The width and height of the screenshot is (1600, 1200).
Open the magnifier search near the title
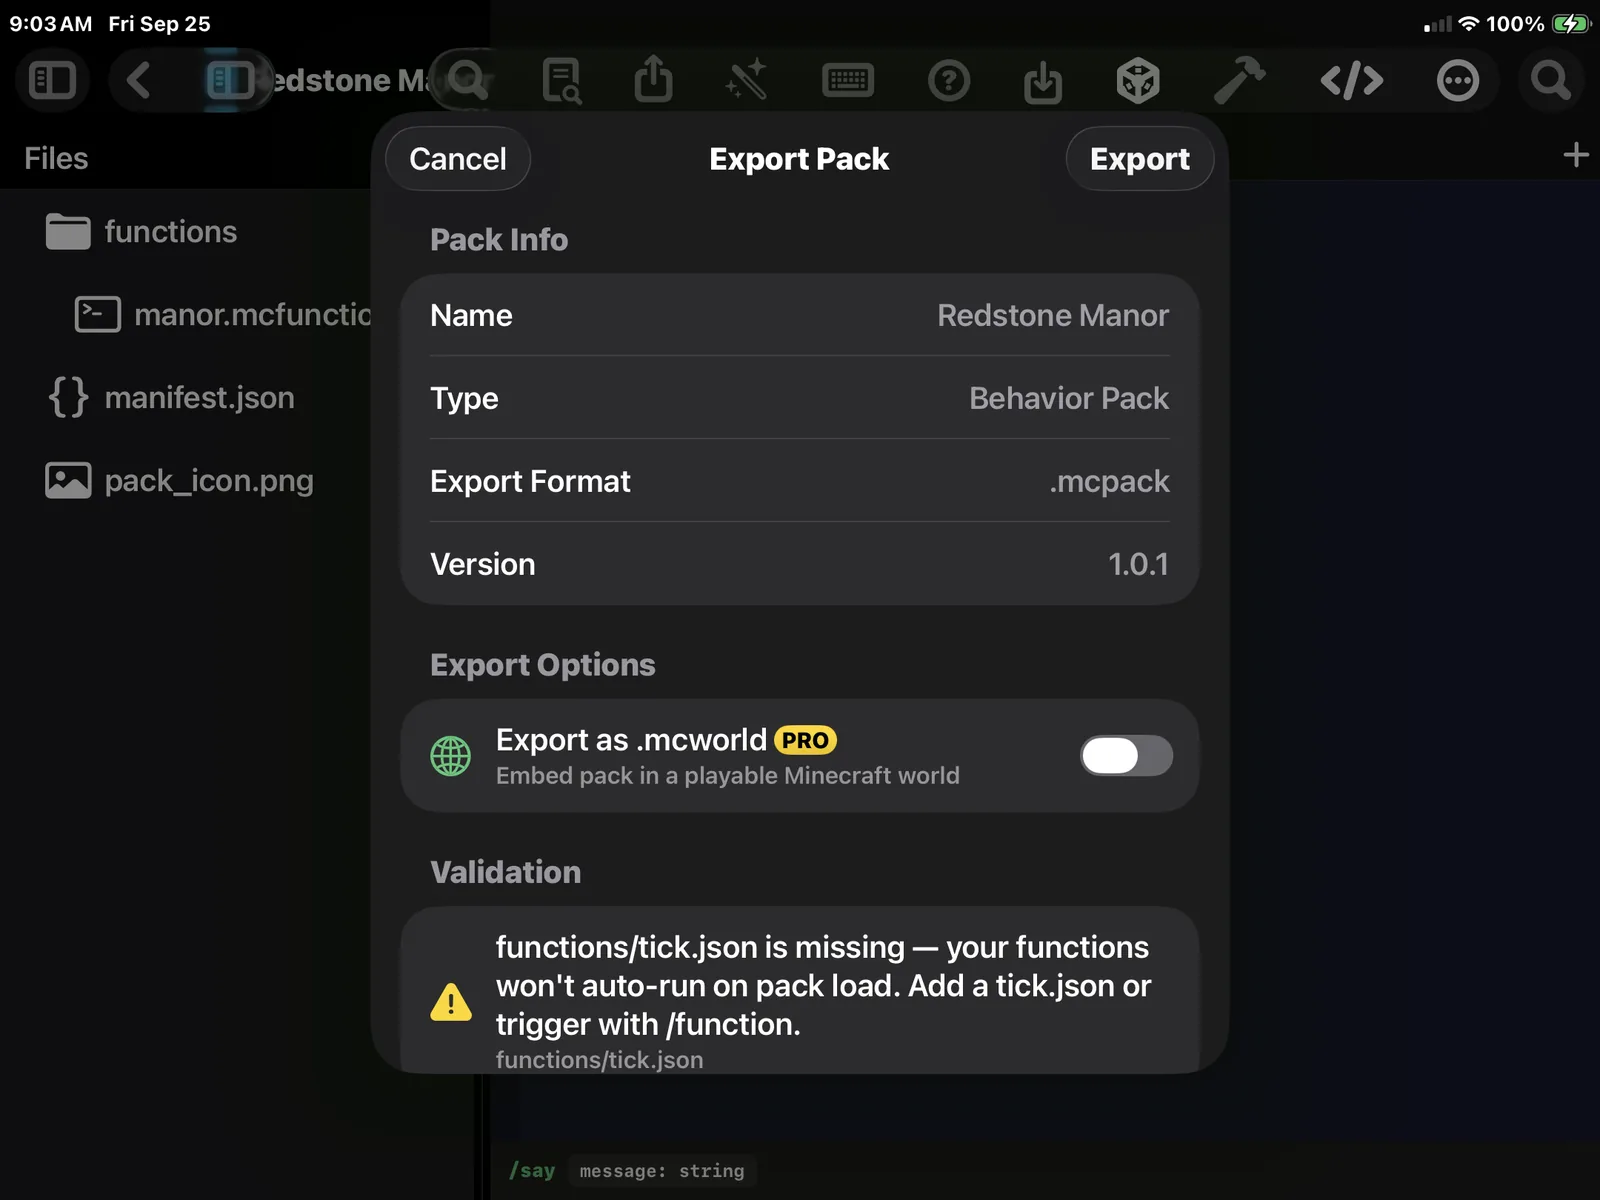coord(467,80)
